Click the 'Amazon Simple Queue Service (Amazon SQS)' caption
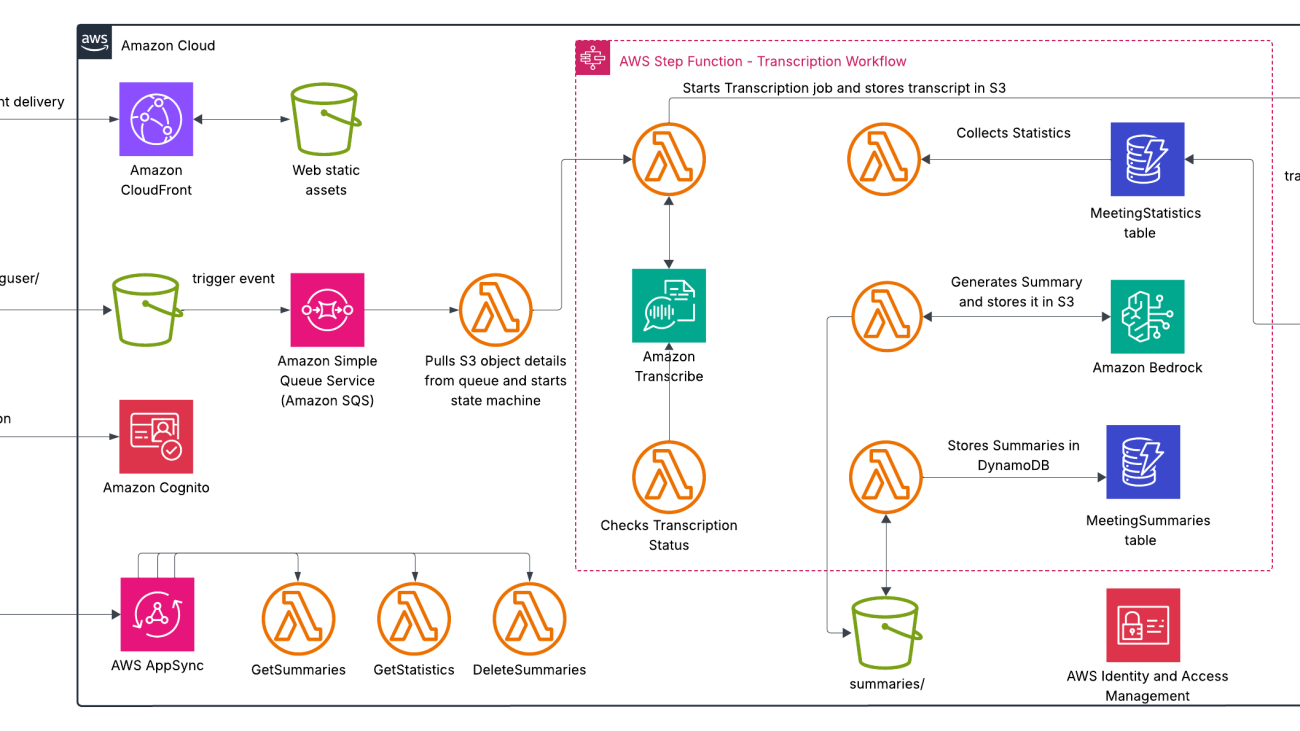1300x731 pixels. coord(327,380)
